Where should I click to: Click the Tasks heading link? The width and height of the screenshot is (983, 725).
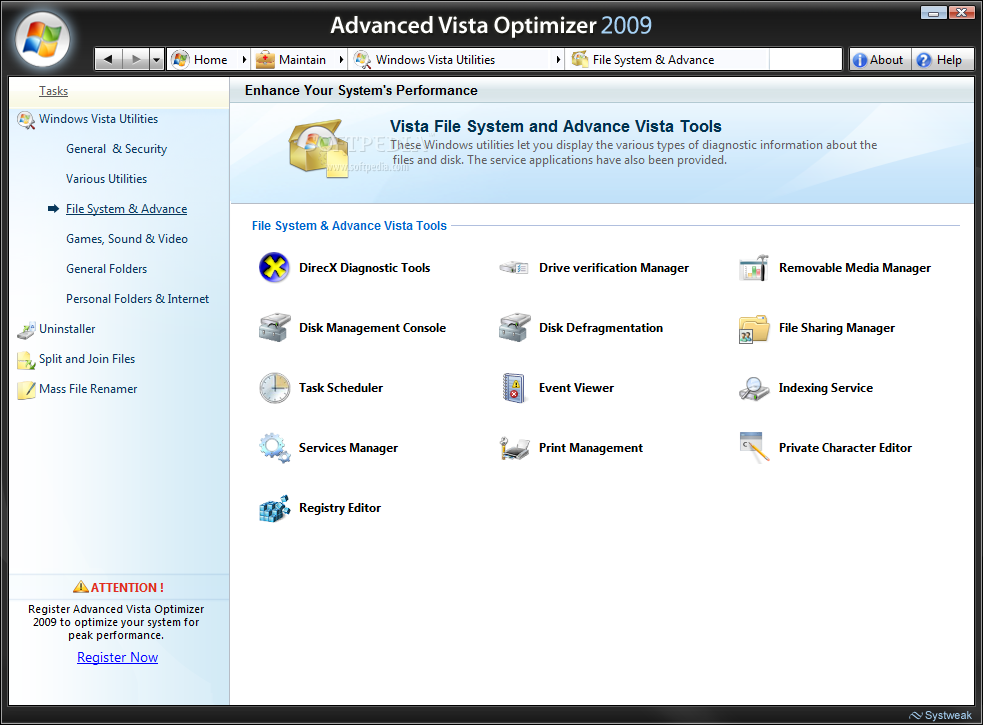tap(53, 91)
